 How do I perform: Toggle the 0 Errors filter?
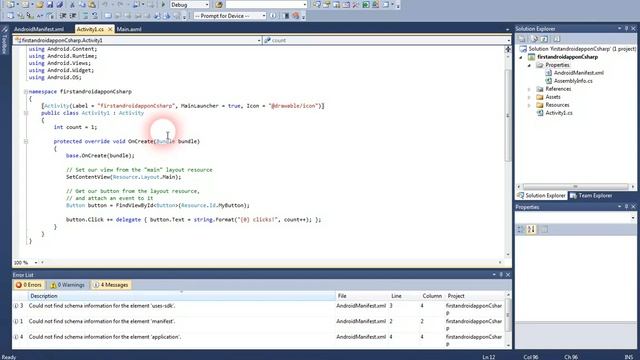29,285
